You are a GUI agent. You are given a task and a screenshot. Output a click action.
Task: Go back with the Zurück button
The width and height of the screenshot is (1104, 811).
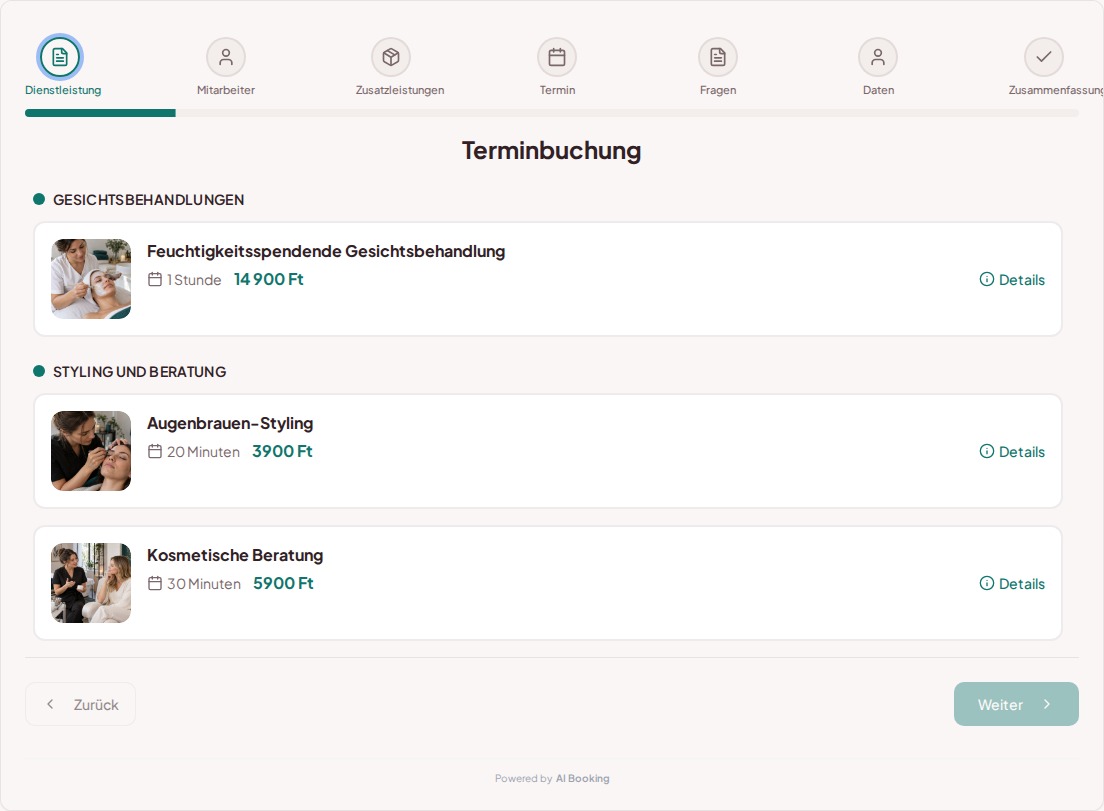tap(80, 704)
